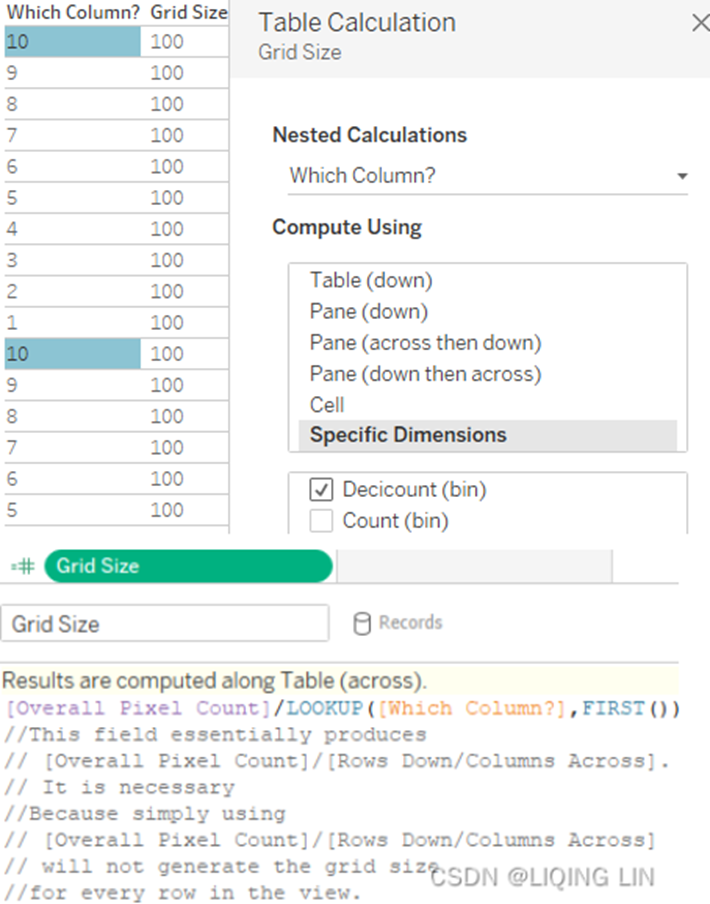Choose Pane (across then down)

pyautogui.click(x=425, y=342)
